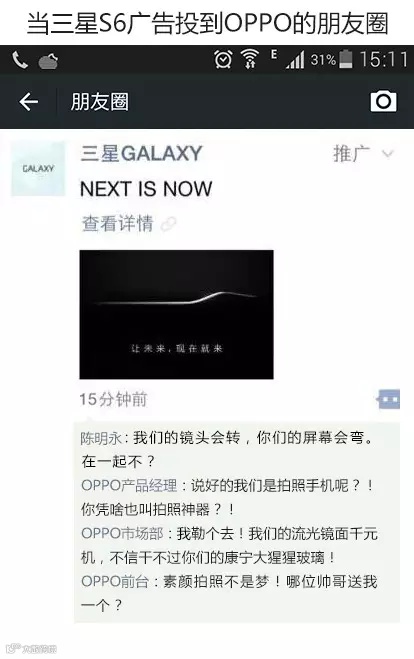This screenshot has height=659, width=414.
Task: Open the camera icon to post
Action: (x=383, y=101)
